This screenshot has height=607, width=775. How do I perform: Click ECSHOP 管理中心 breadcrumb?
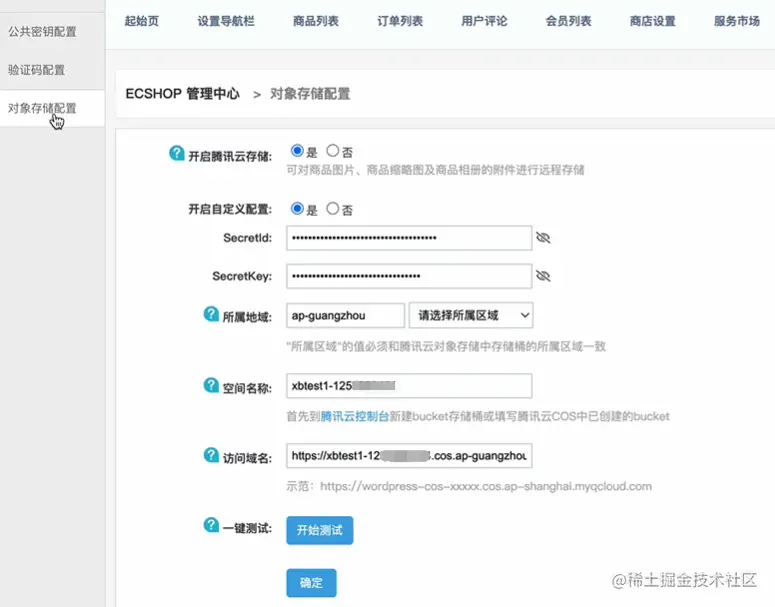pos(182,93)
